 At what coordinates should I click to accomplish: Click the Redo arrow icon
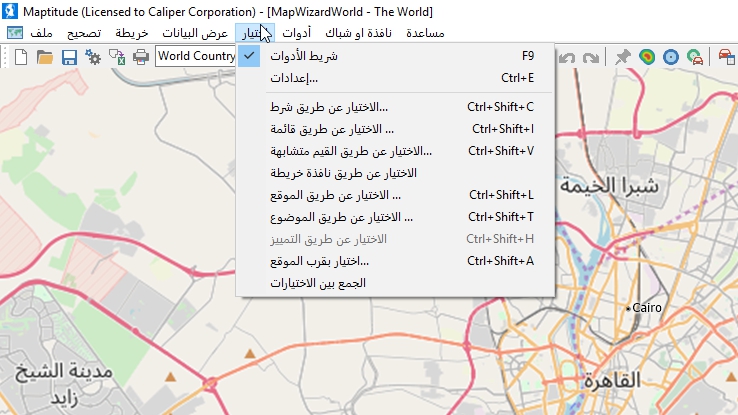click(590, 57)
